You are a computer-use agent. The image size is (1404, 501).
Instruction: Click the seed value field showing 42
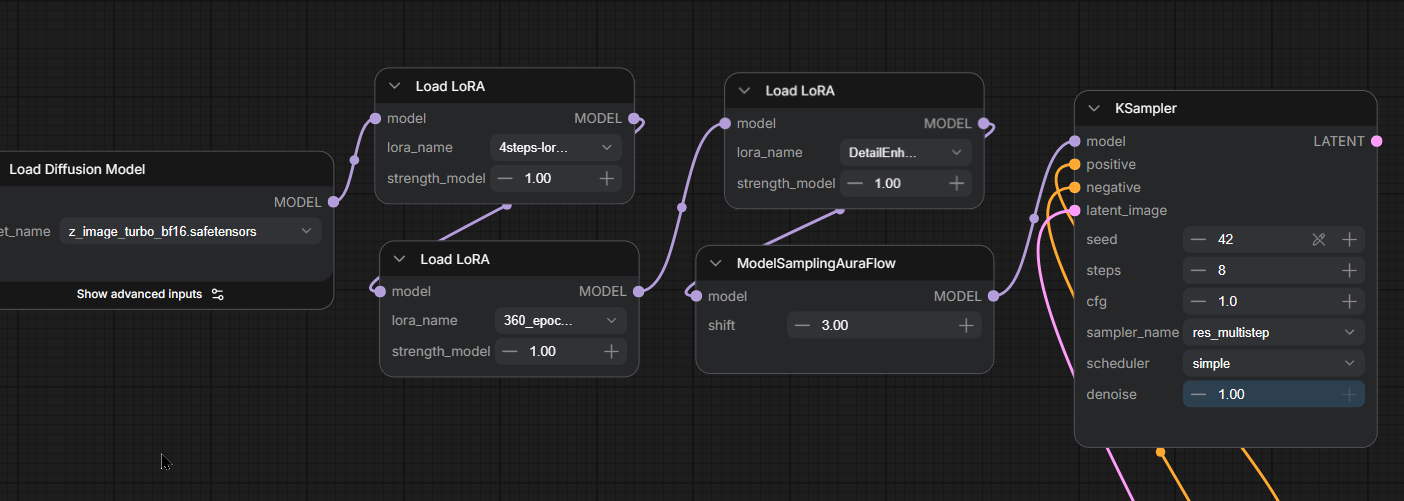pyautogui.click(x=1274, y=239)
